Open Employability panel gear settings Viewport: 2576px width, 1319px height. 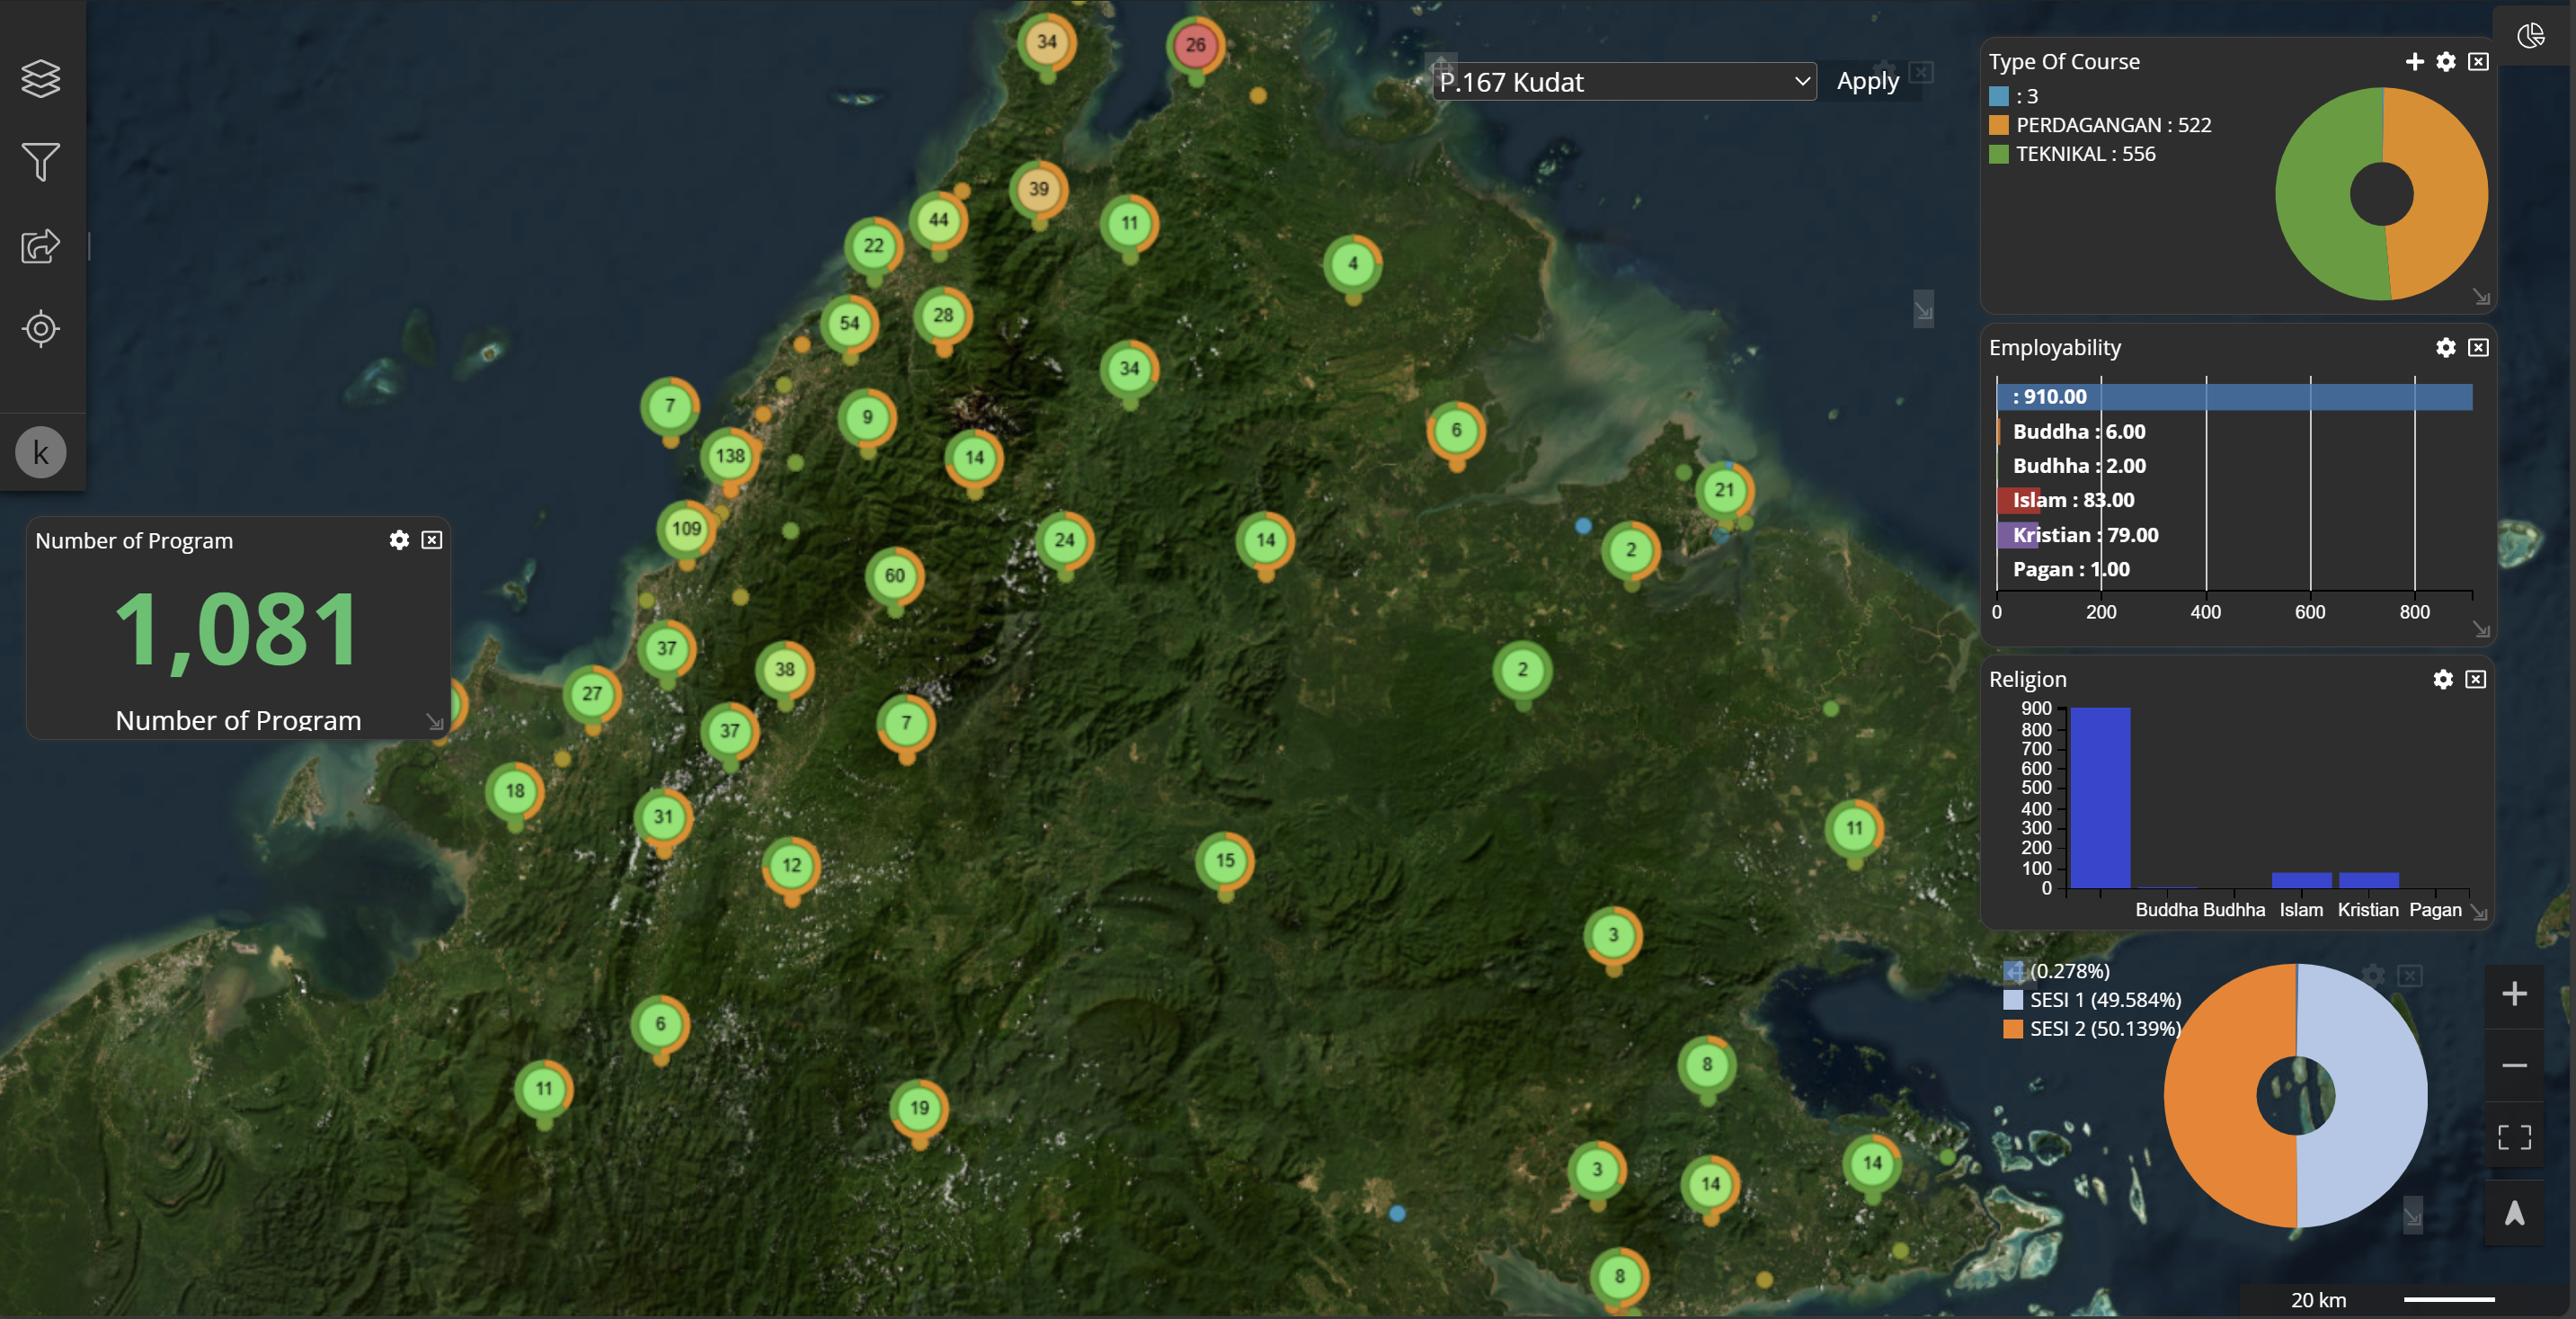point(2445,347)
